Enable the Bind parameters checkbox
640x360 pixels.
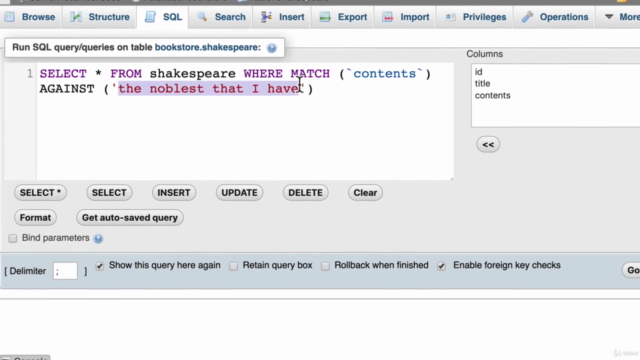coord(13,238)
